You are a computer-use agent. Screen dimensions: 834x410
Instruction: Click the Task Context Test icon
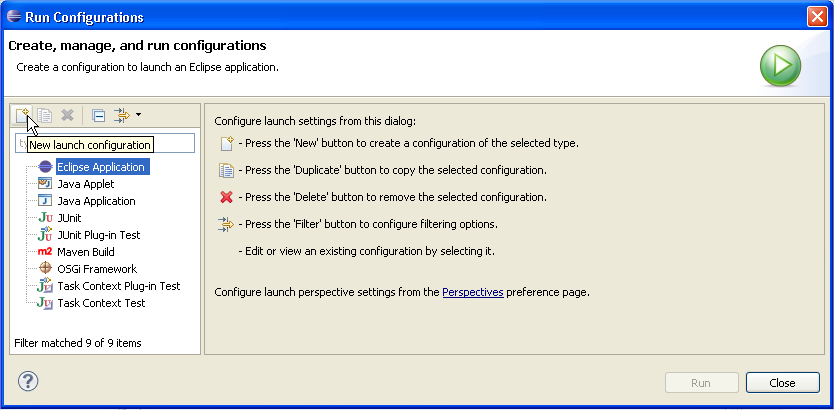(x=45, y=303)
